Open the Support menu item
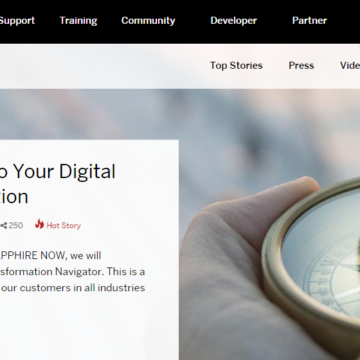Viewport: 360px width, 360px height. 17,21
